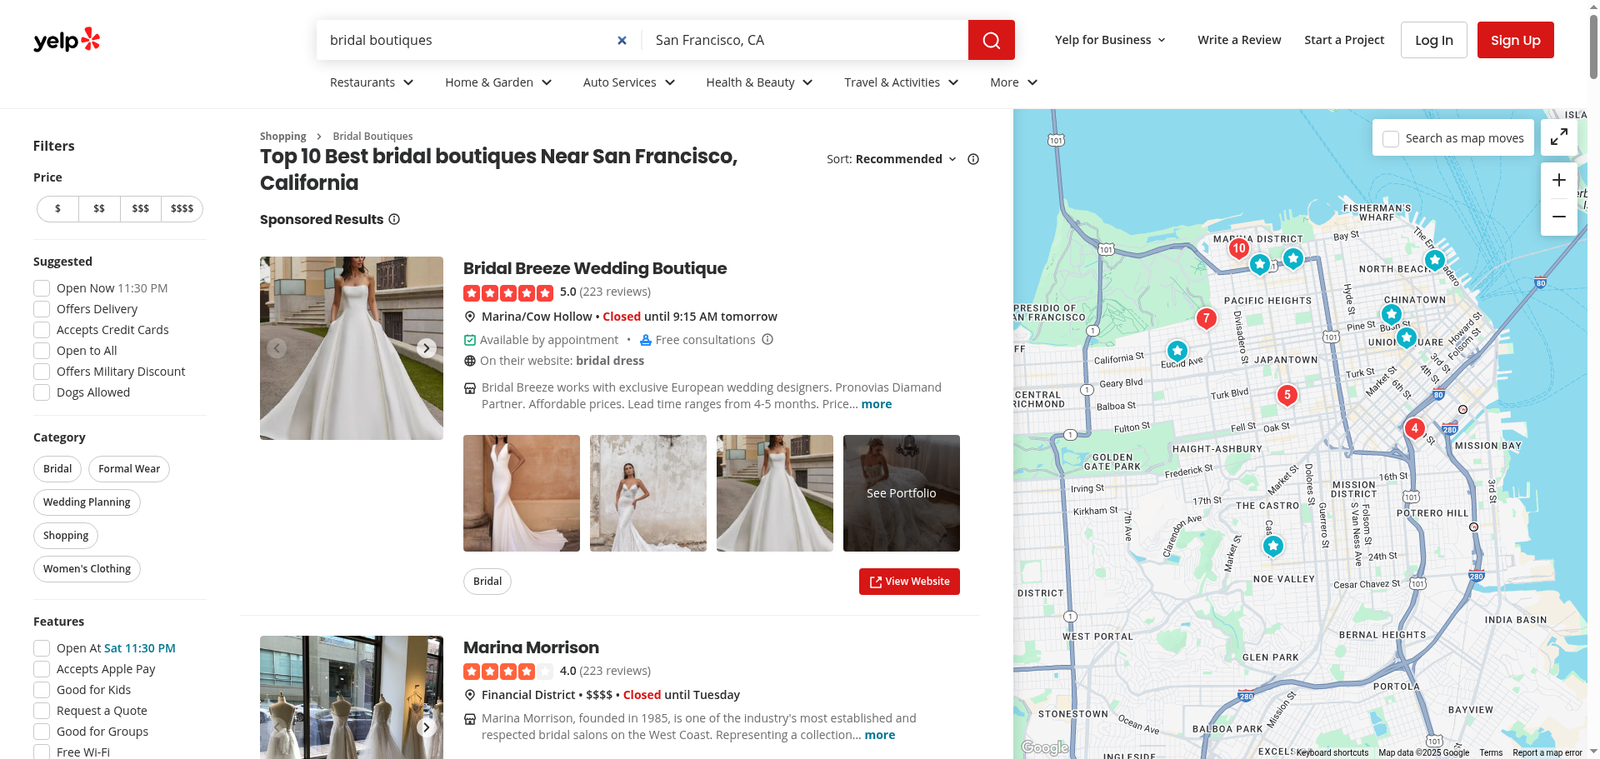Show next Bridal Breeze photo
This screenshot has height=759, width=1600.
[426, 348]
